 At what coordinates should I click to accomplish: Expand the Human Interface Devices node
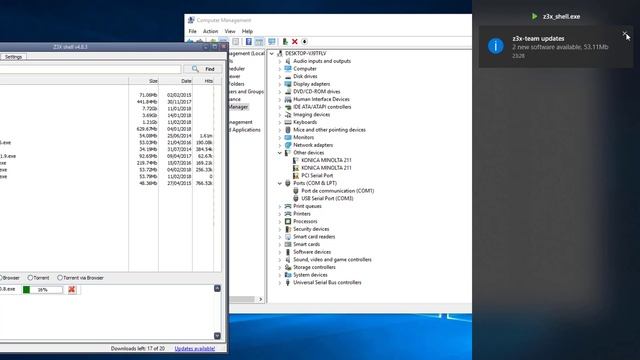tap(280, 99)
